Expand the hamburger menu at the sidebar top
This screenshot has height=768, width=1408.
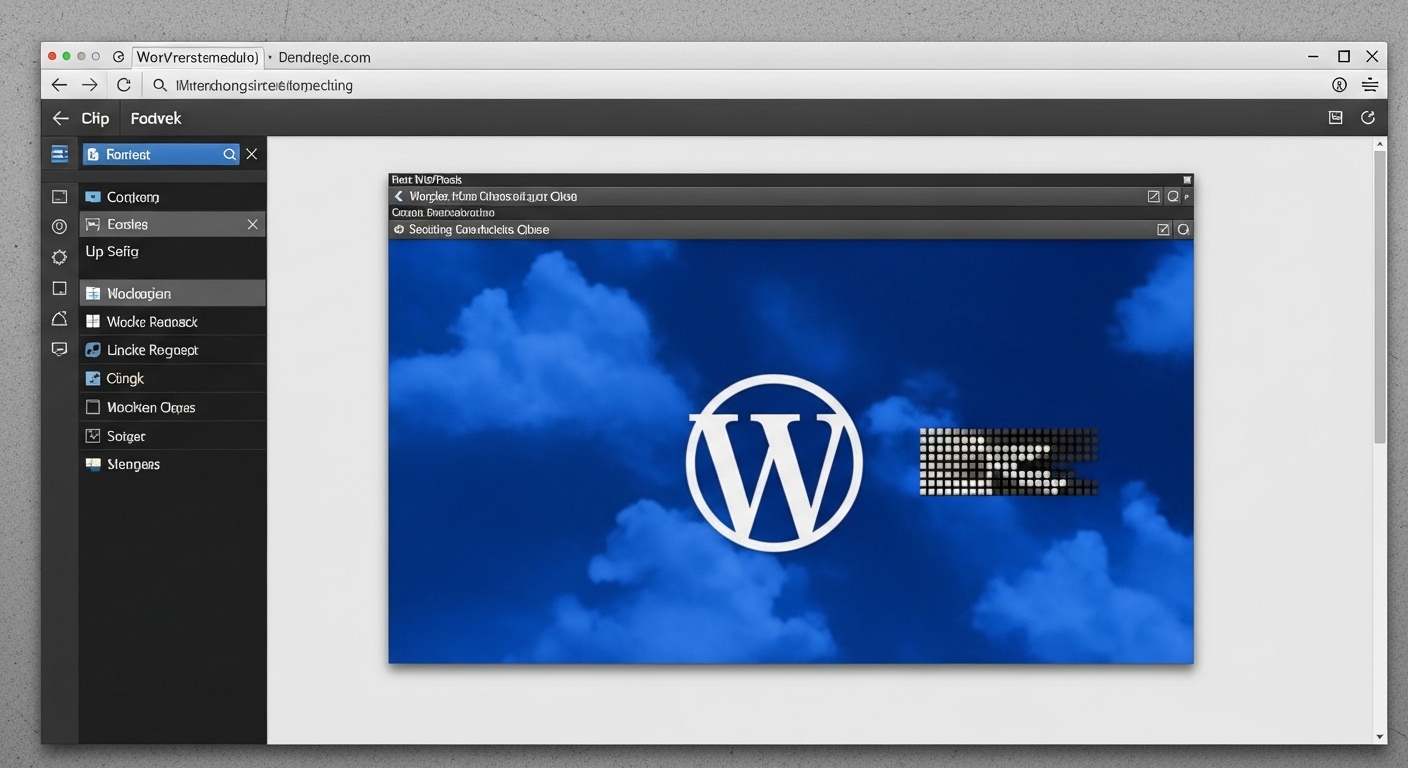click(59, 153)
